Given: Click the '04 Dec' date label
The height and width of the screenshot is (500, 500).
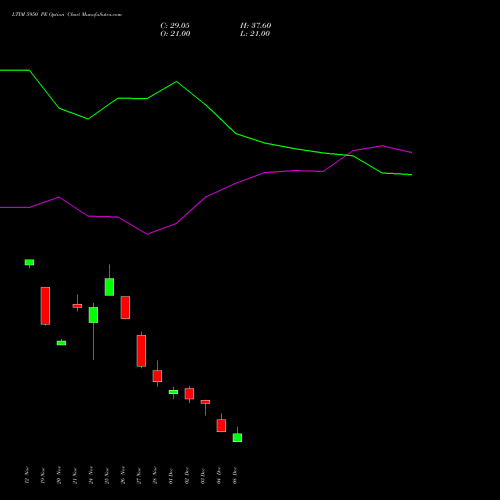Looking at the screenshot, I should coord(219,476).
